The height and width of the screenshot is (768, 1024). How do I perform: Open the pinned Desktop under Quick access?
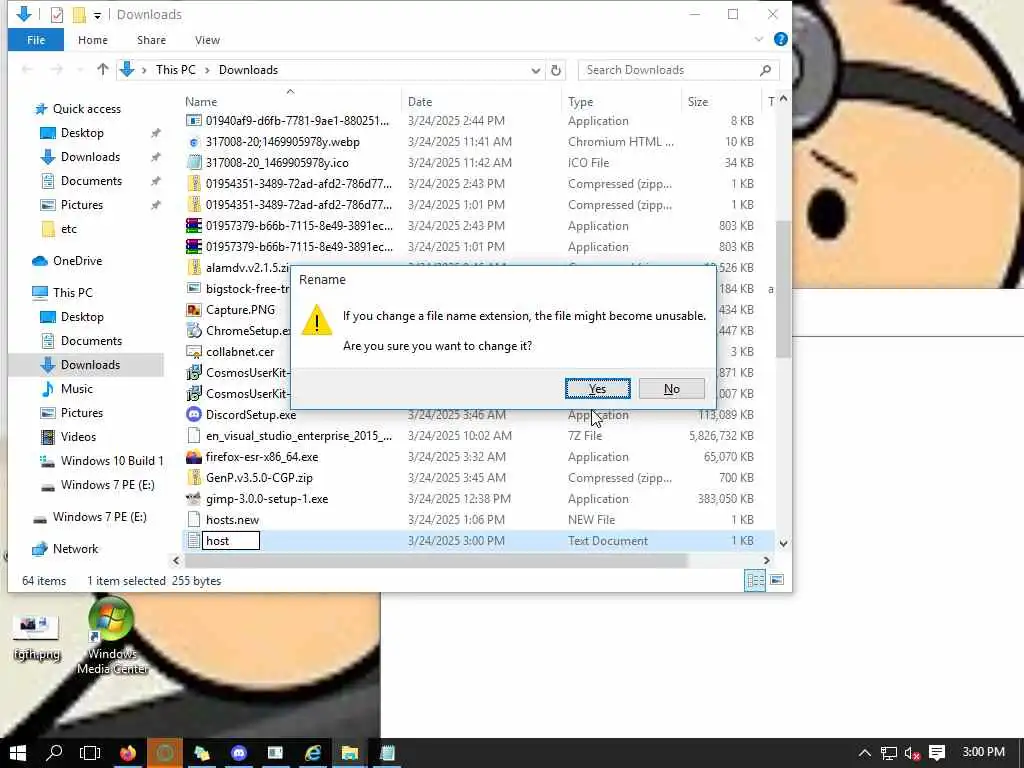[x=82, y=133]
